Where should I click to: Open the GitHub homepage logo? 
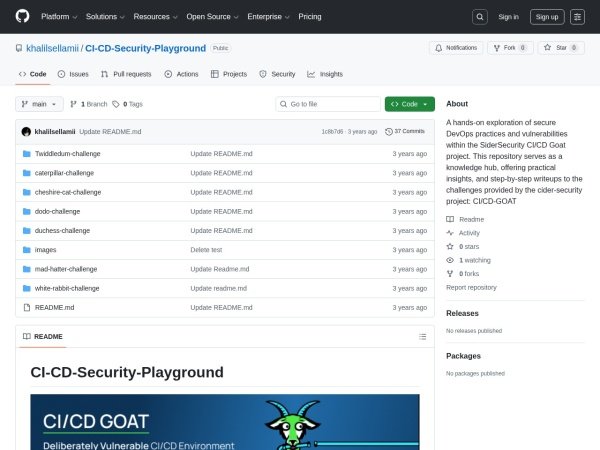(x=22, y=16)
